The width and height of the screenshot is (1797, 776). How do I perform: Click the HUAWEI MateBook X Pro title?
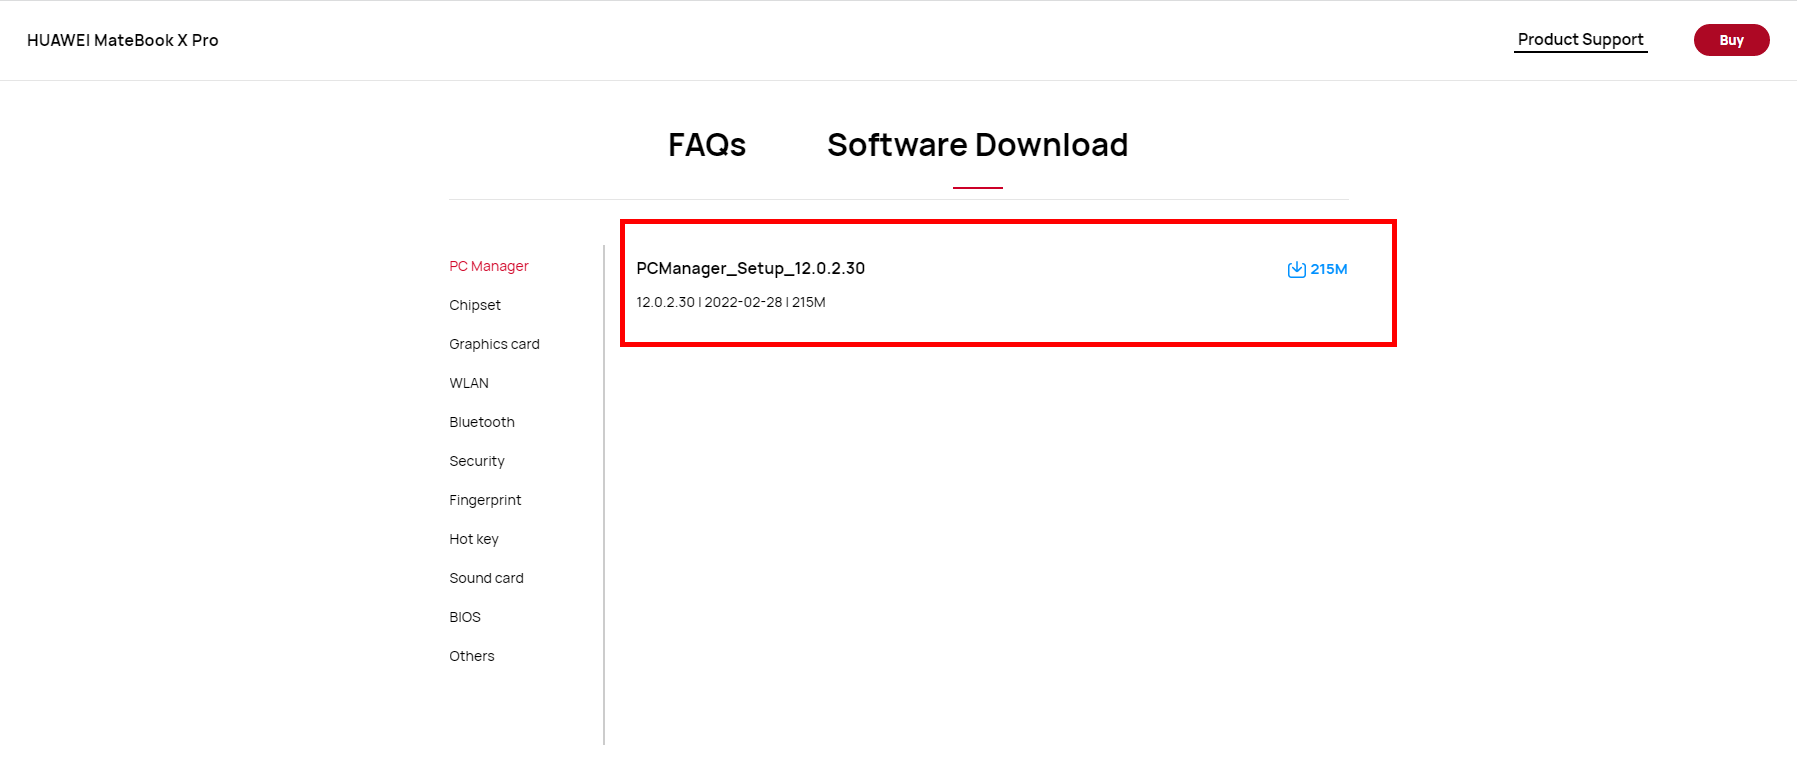click(x=122, y=40)
